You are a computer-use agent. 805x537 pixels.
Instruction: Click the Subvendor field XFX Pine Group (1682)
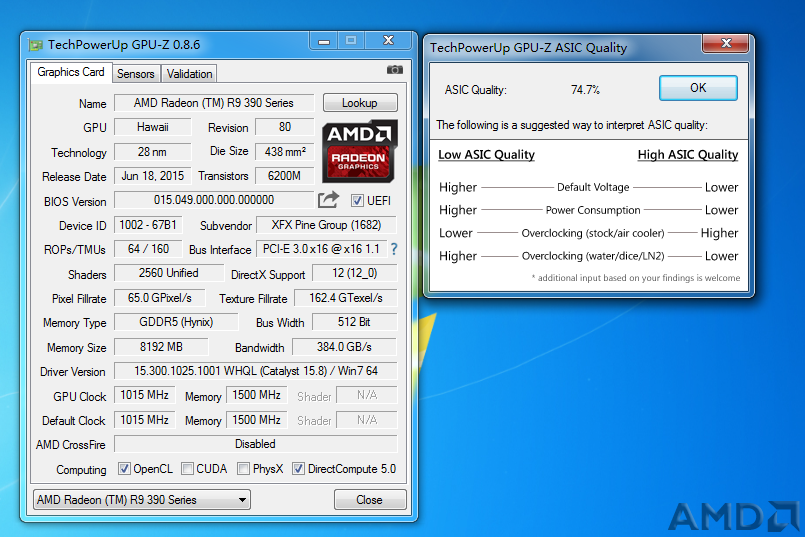(327, 225)
